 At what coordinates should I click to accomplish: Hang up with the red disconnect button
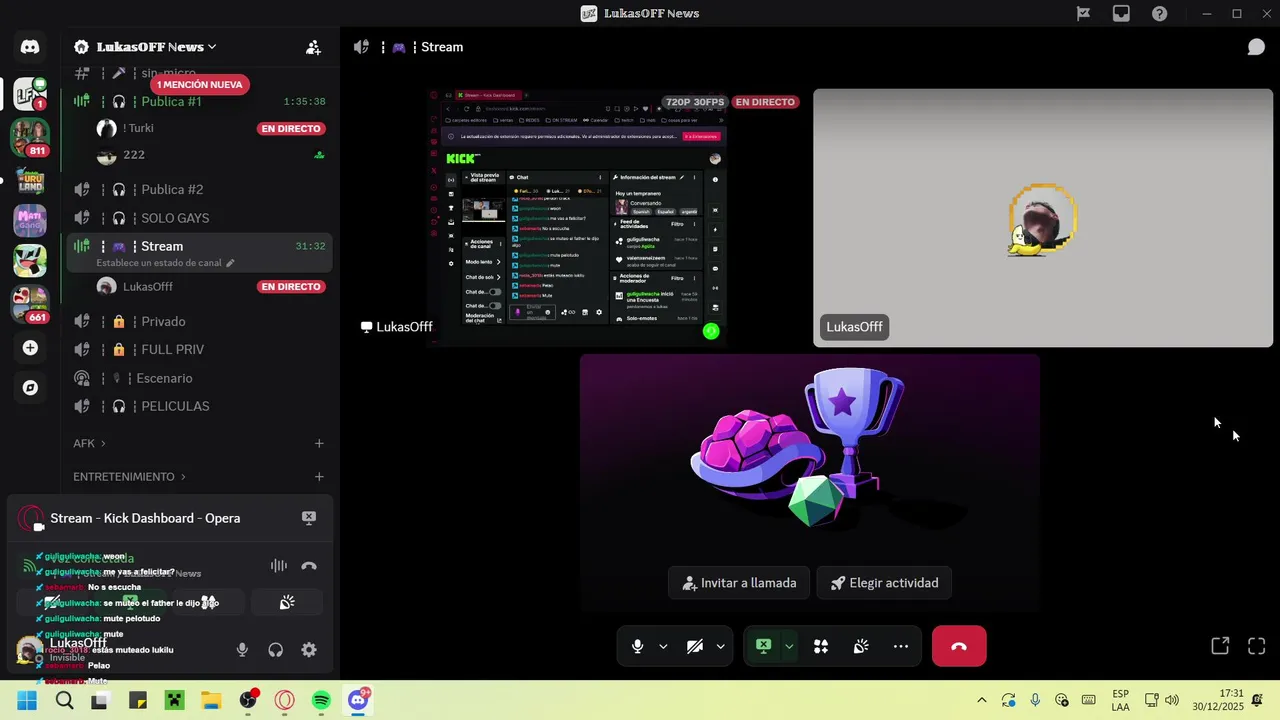click(959, 646)
